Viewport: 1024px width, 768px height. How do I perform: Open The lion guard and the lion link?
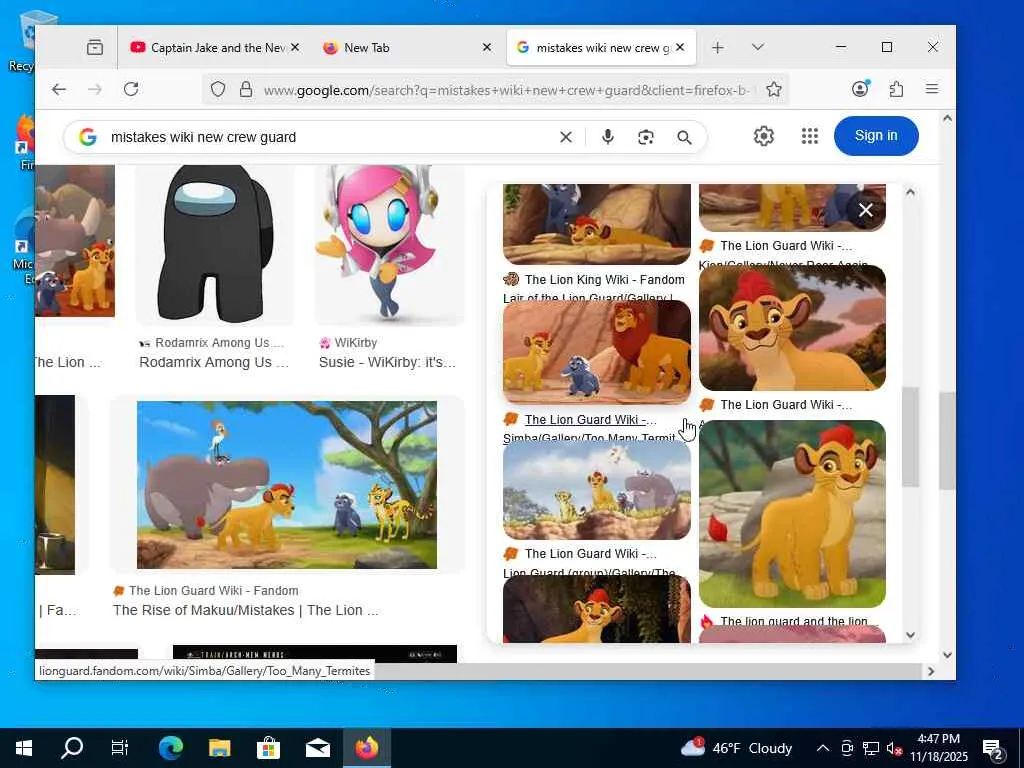pyautogui.click(x=793, y=620)
